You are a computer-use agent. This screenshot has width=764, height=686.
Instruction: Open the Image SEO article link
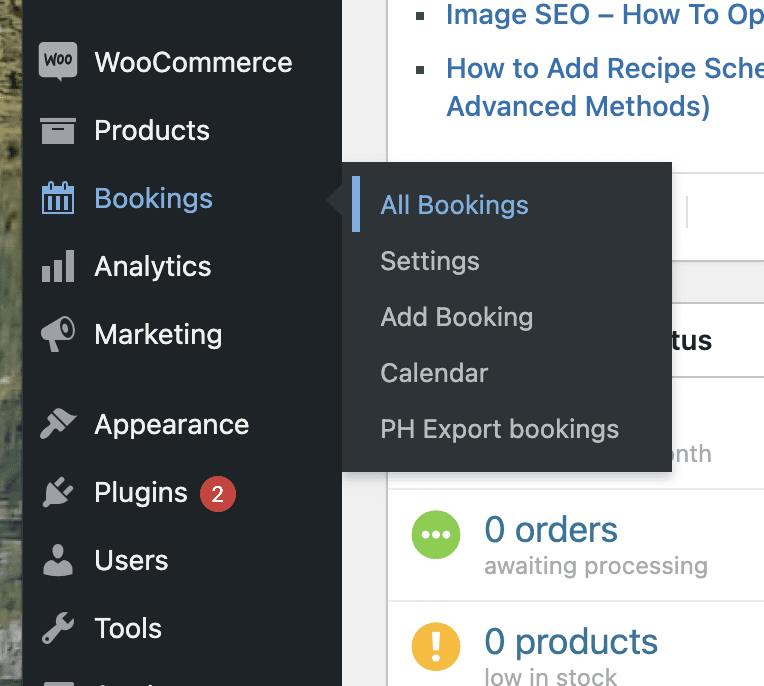pos(605,15)
